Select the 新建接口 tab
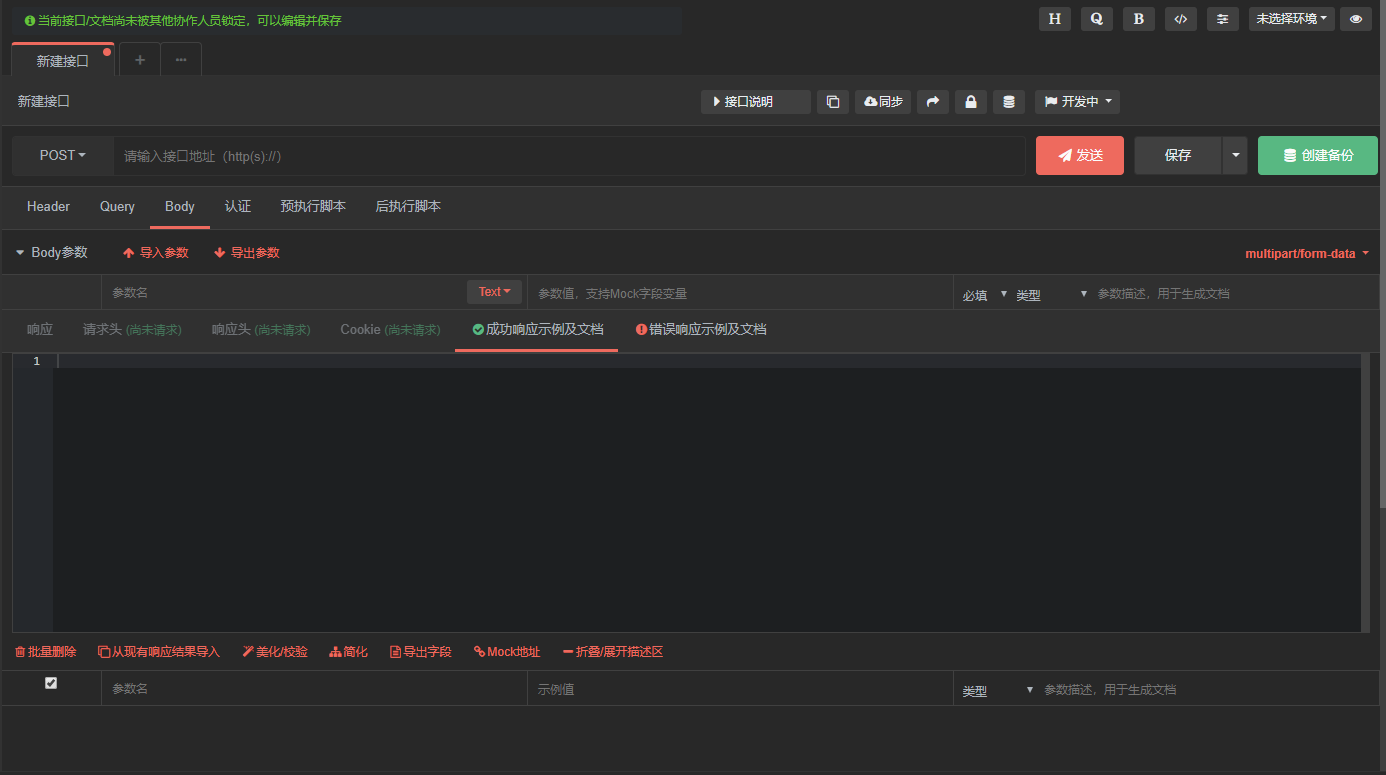The image size is (1386, 775). [x=63, y=60]
